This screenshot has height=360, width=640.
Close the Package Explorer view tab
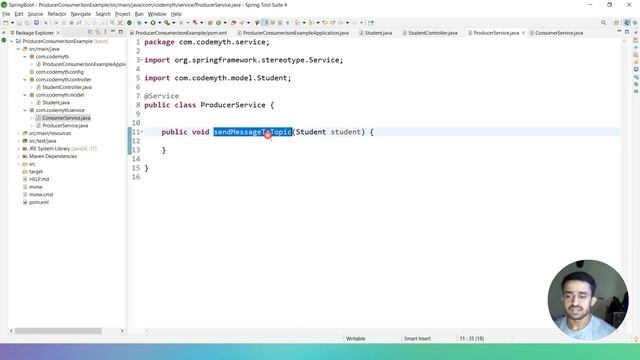coord(58,33)
